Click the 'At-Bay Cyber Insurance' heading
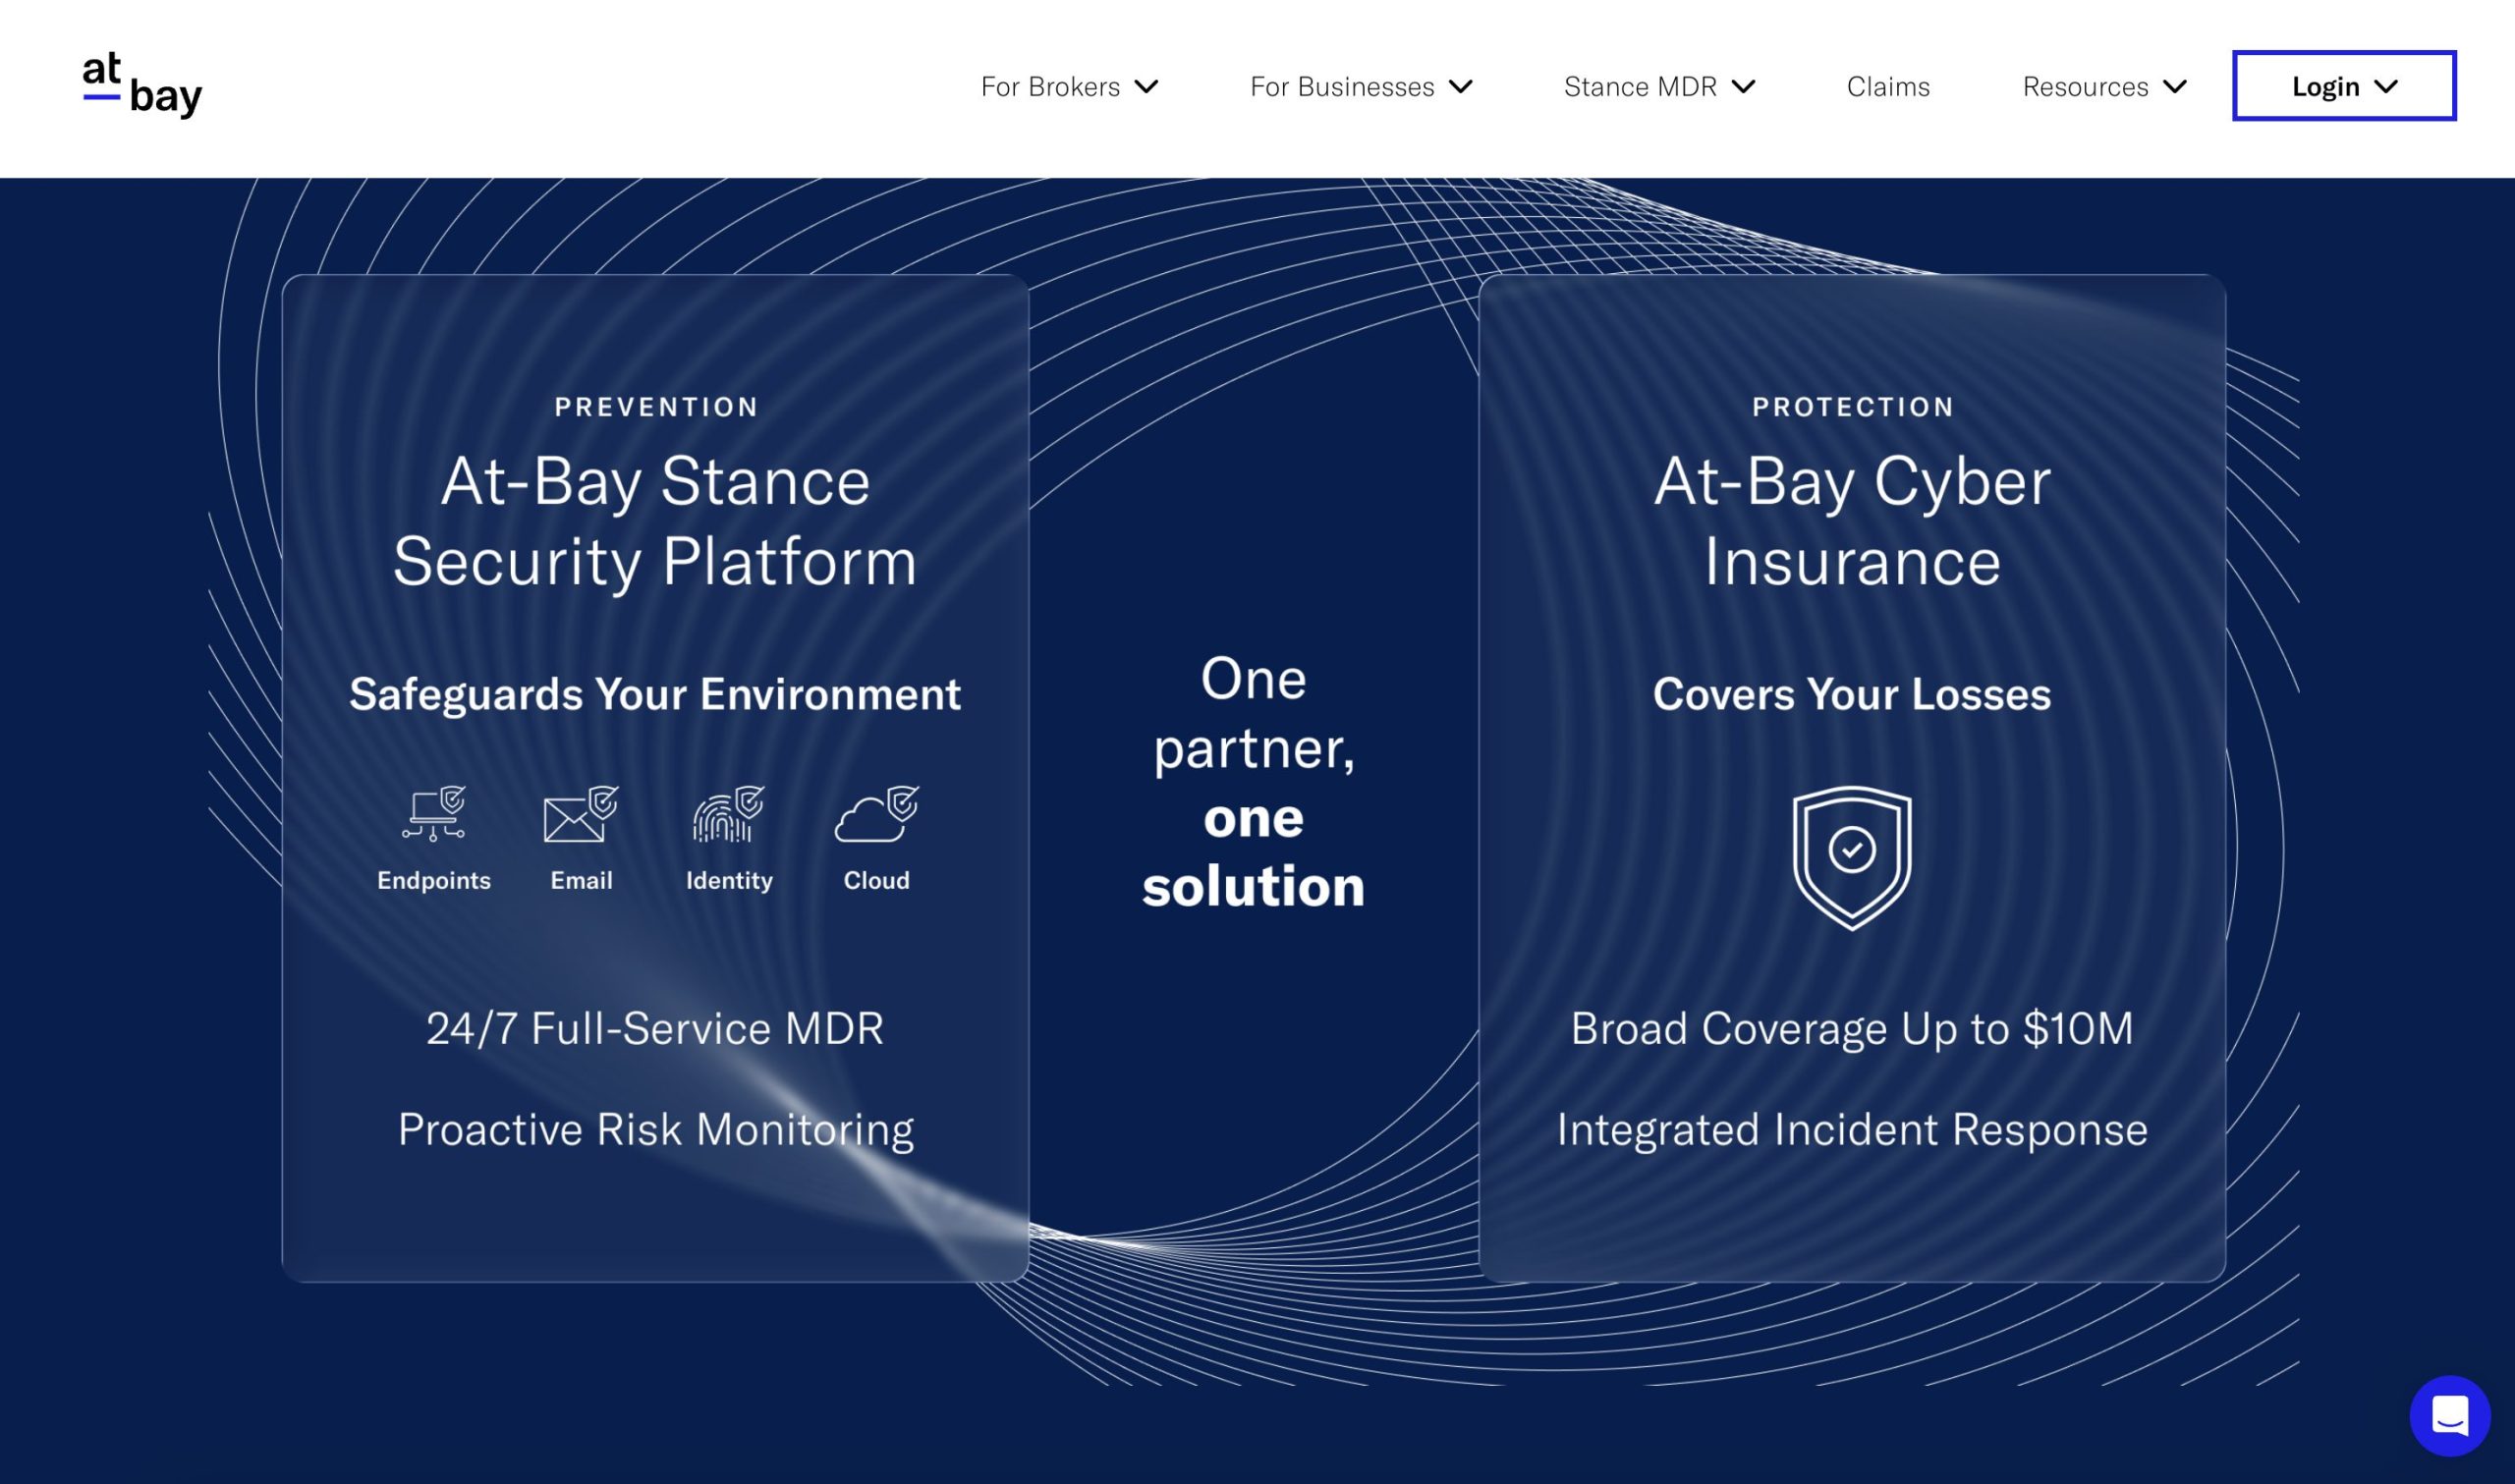The image size is (2515, 1484). [x=1852, y=521]
